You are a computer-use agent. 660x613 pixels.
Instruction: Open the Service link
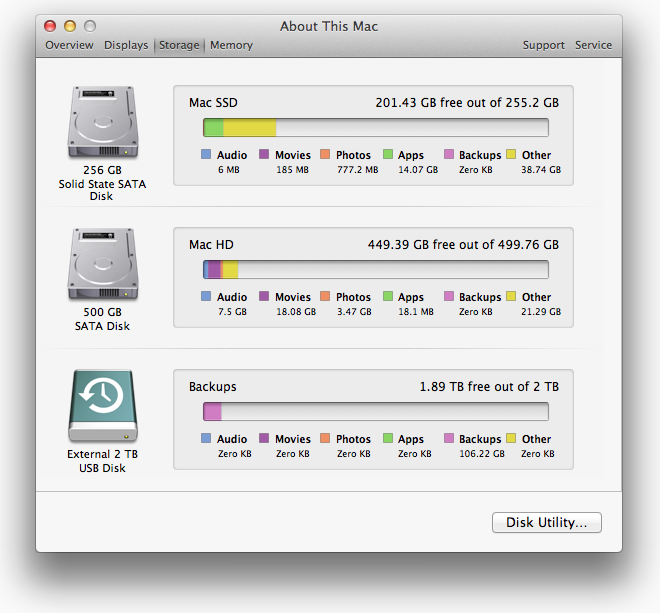pos(593,45)
